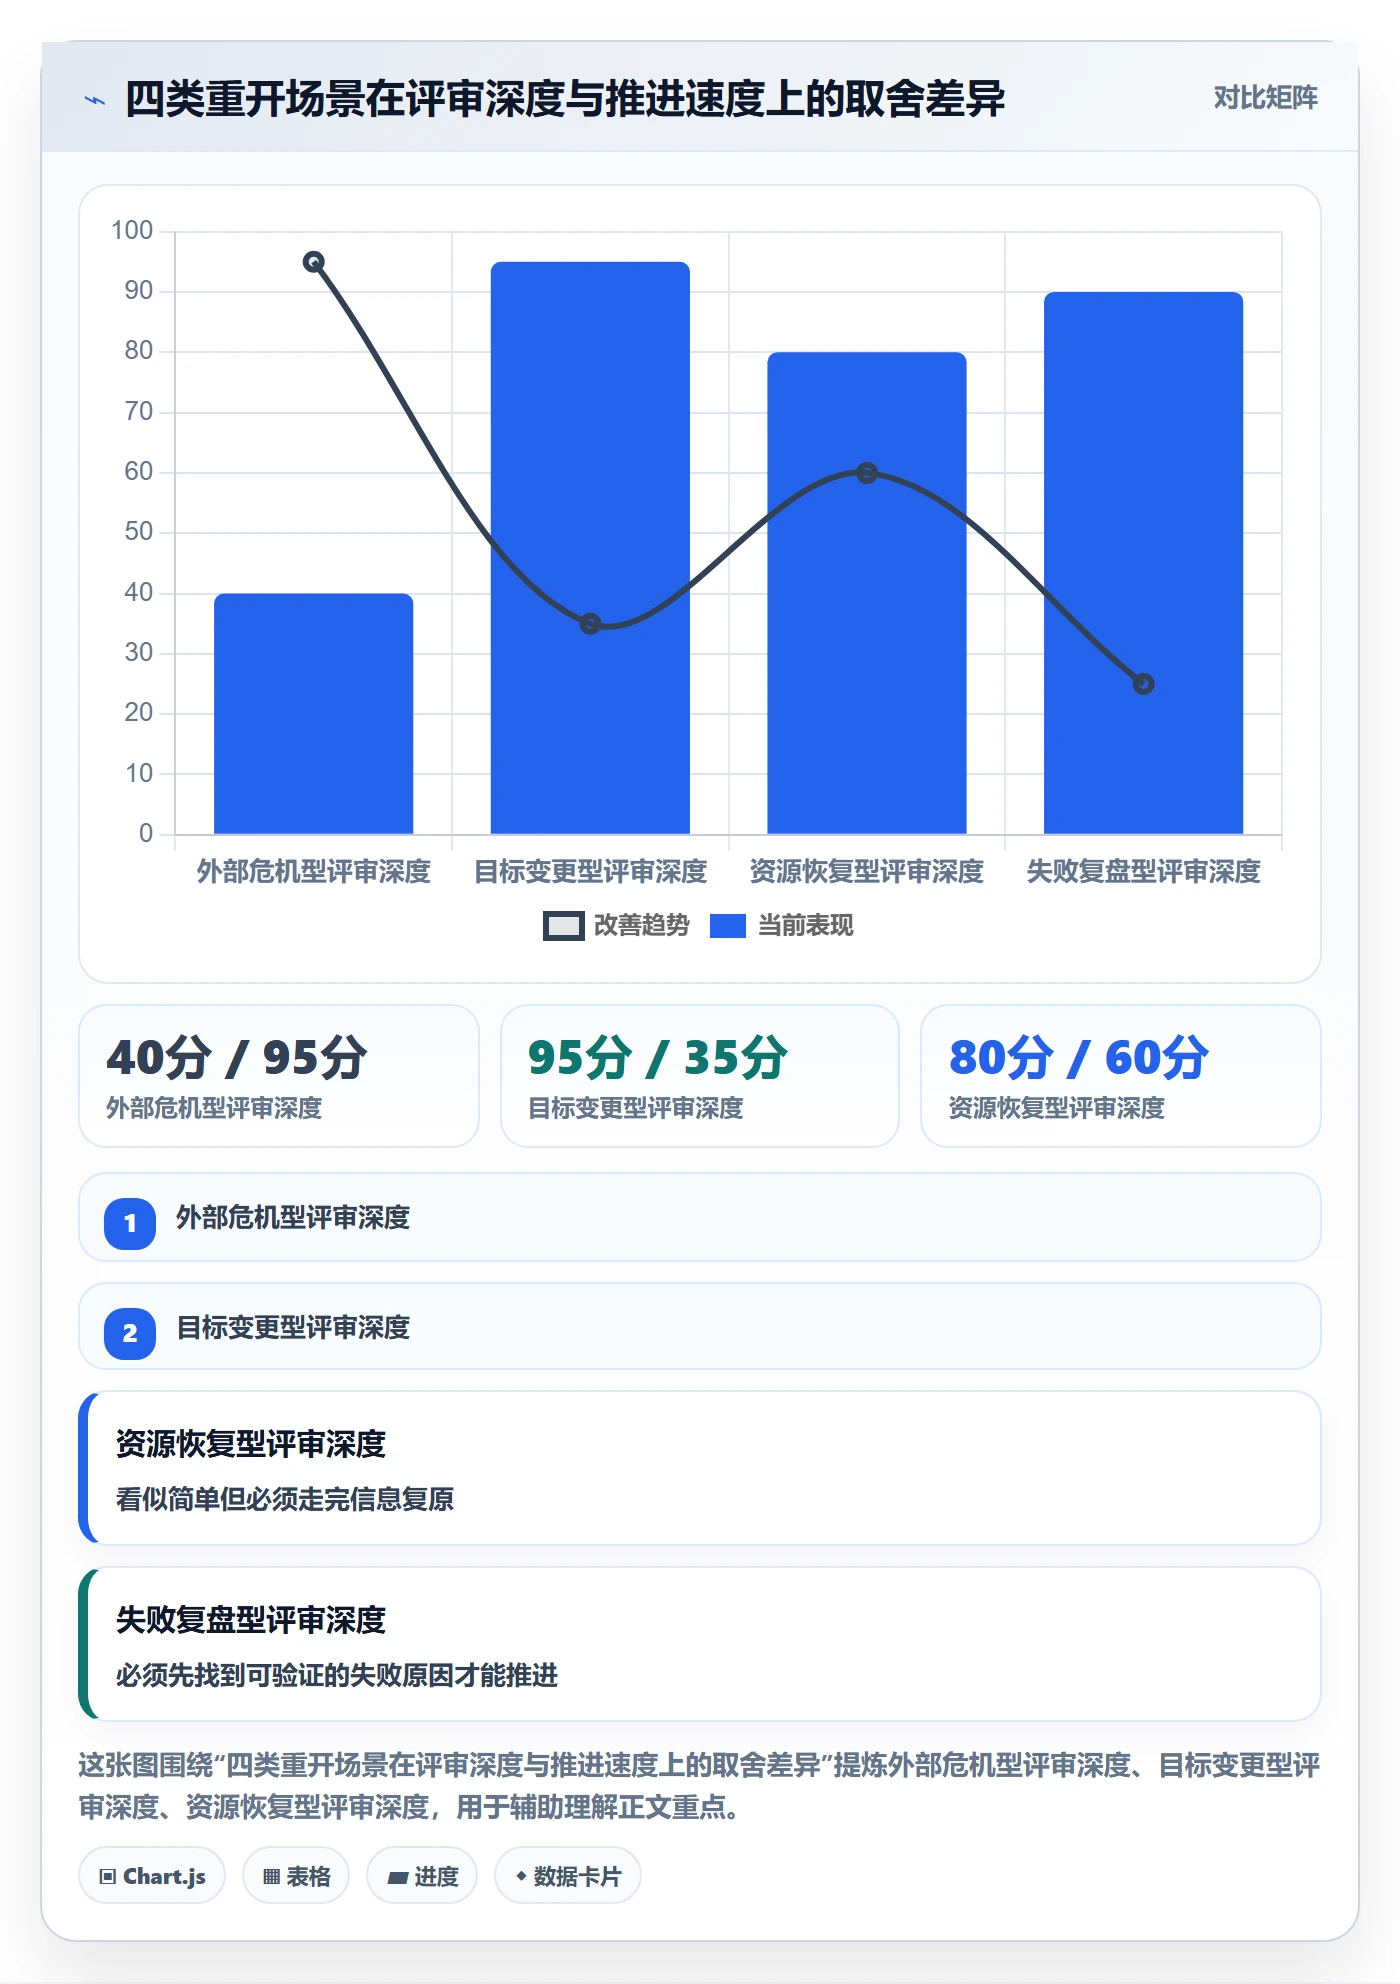Click the bar icon in 进度 tag
This screenshot has width=1400, height=1984.
click(x=397, y=1878)
